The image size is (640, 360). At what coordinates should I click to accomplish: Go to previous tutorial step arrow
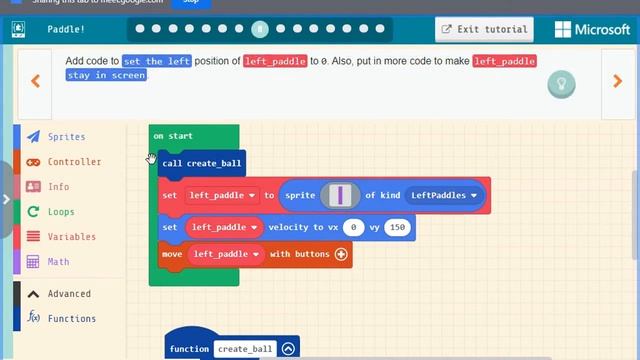click(x=36, y=81)
